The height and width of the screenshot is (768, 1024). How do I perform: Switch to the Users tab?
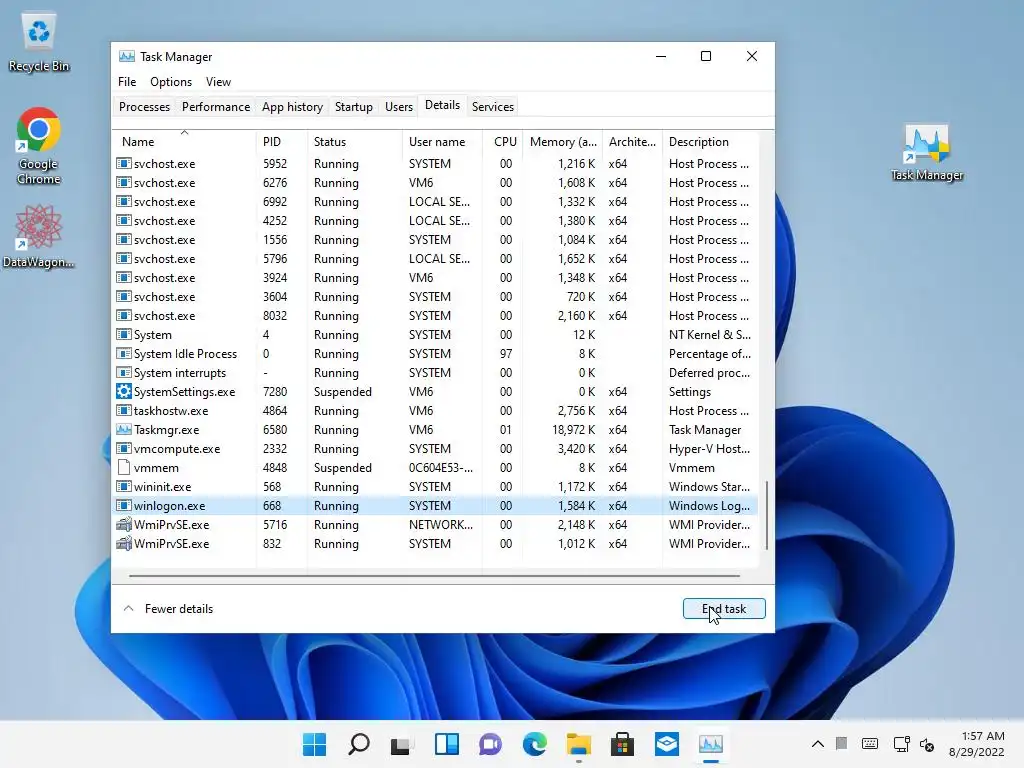pyautogui.click(x=398, y=106)
